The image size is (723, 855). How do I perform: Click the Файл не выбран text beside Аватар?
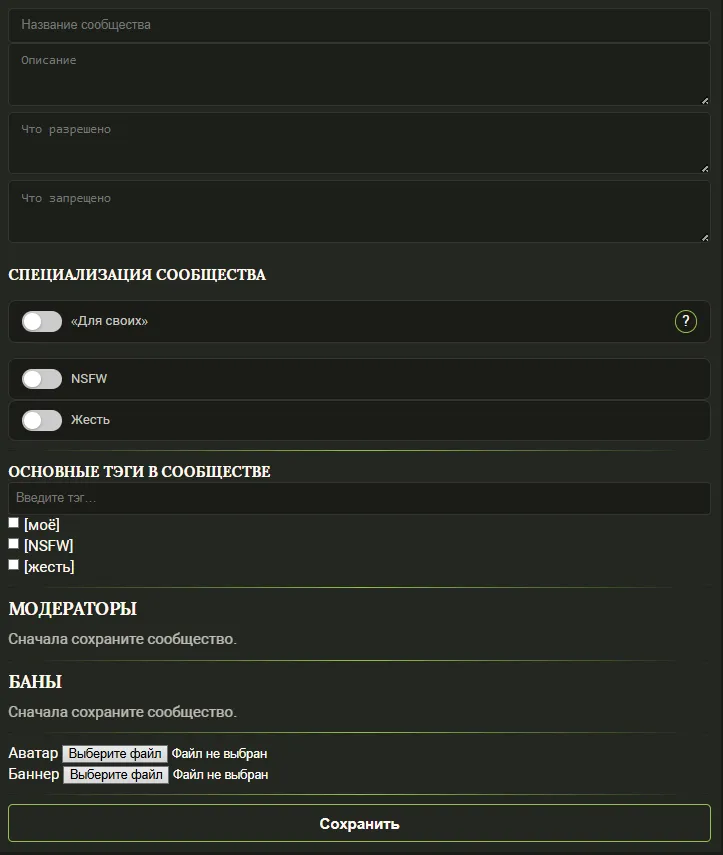coord(219,753)
